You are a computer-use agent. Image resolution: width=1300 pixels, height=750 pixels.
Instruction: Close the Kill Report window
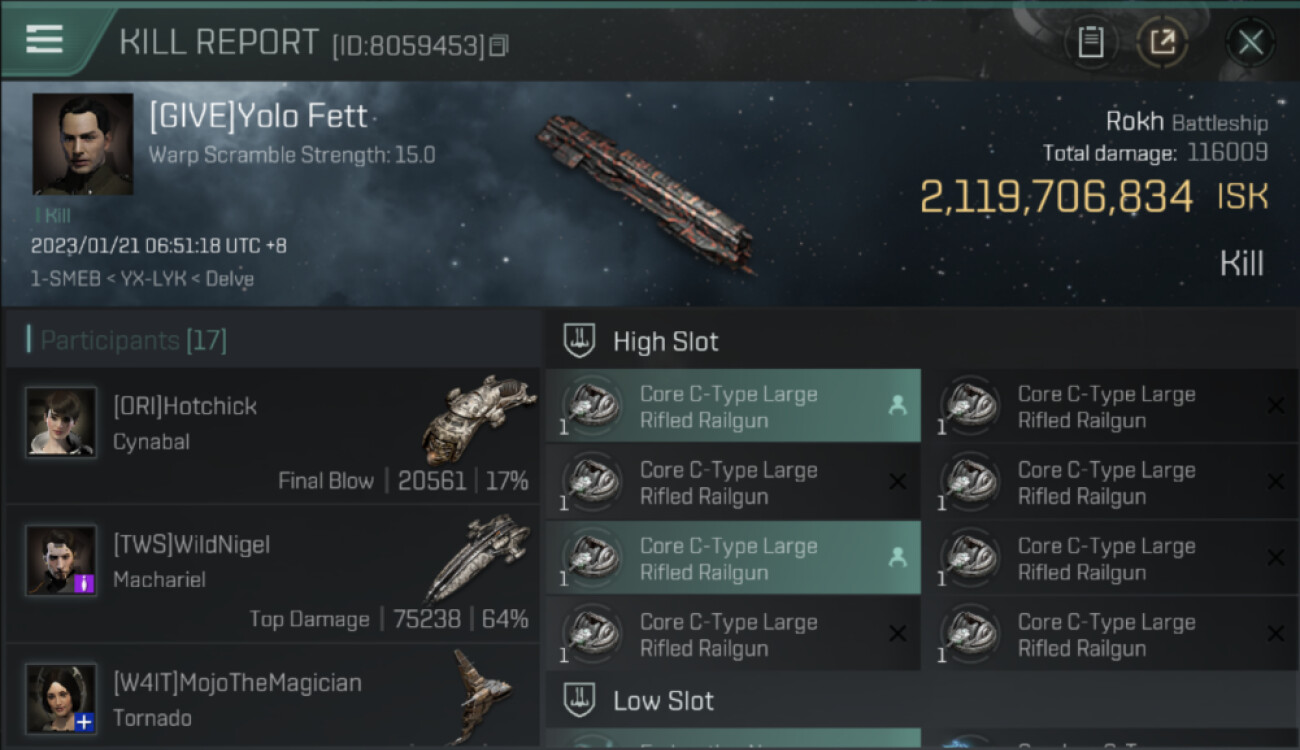point(1250,42)
